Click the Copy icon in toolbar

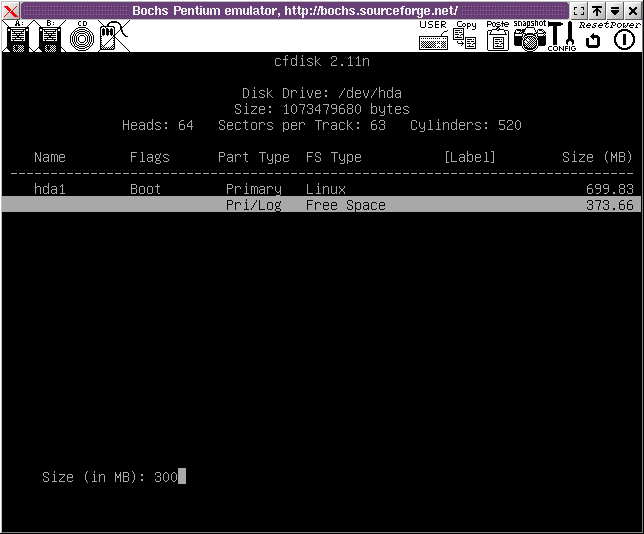pyautogui.click(x=465, y=37)
